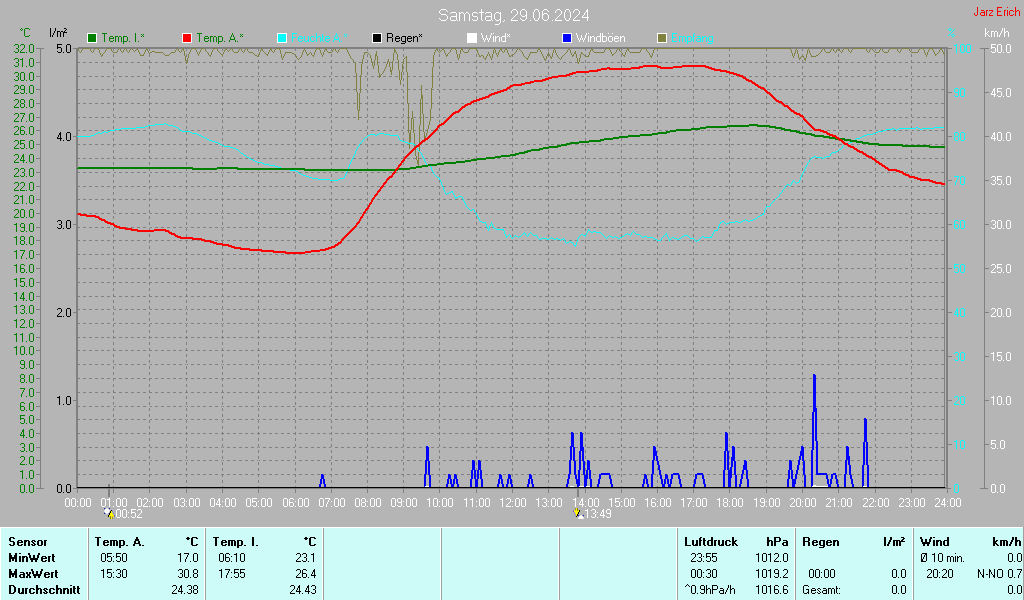Click the red Temp. A. legend swatch
This screenshot has height=600, width=1024.
coord(188,38)
